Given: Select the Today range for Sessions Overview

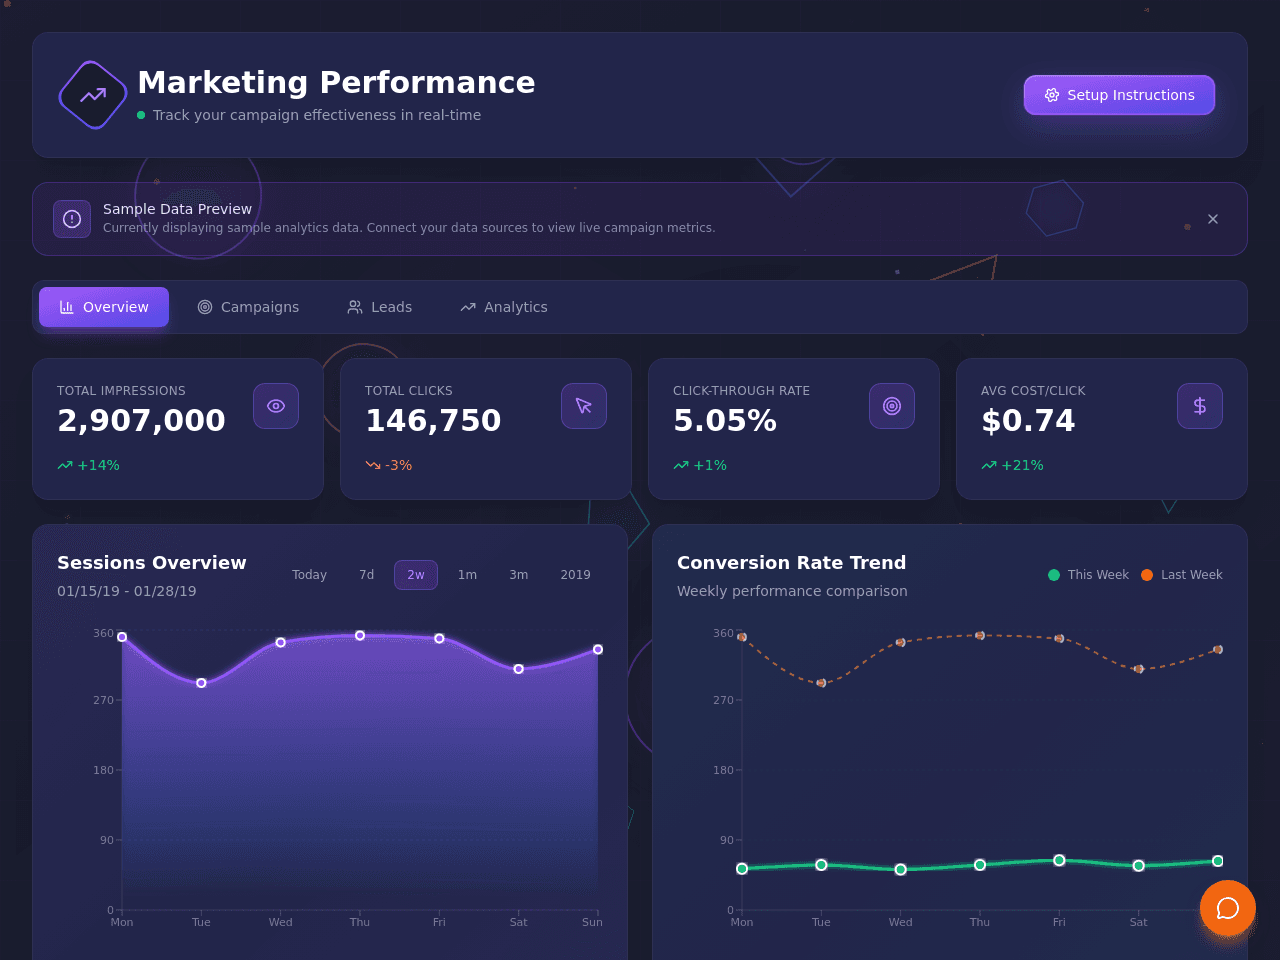Looking at the screenshot, I should click(309, 575).
